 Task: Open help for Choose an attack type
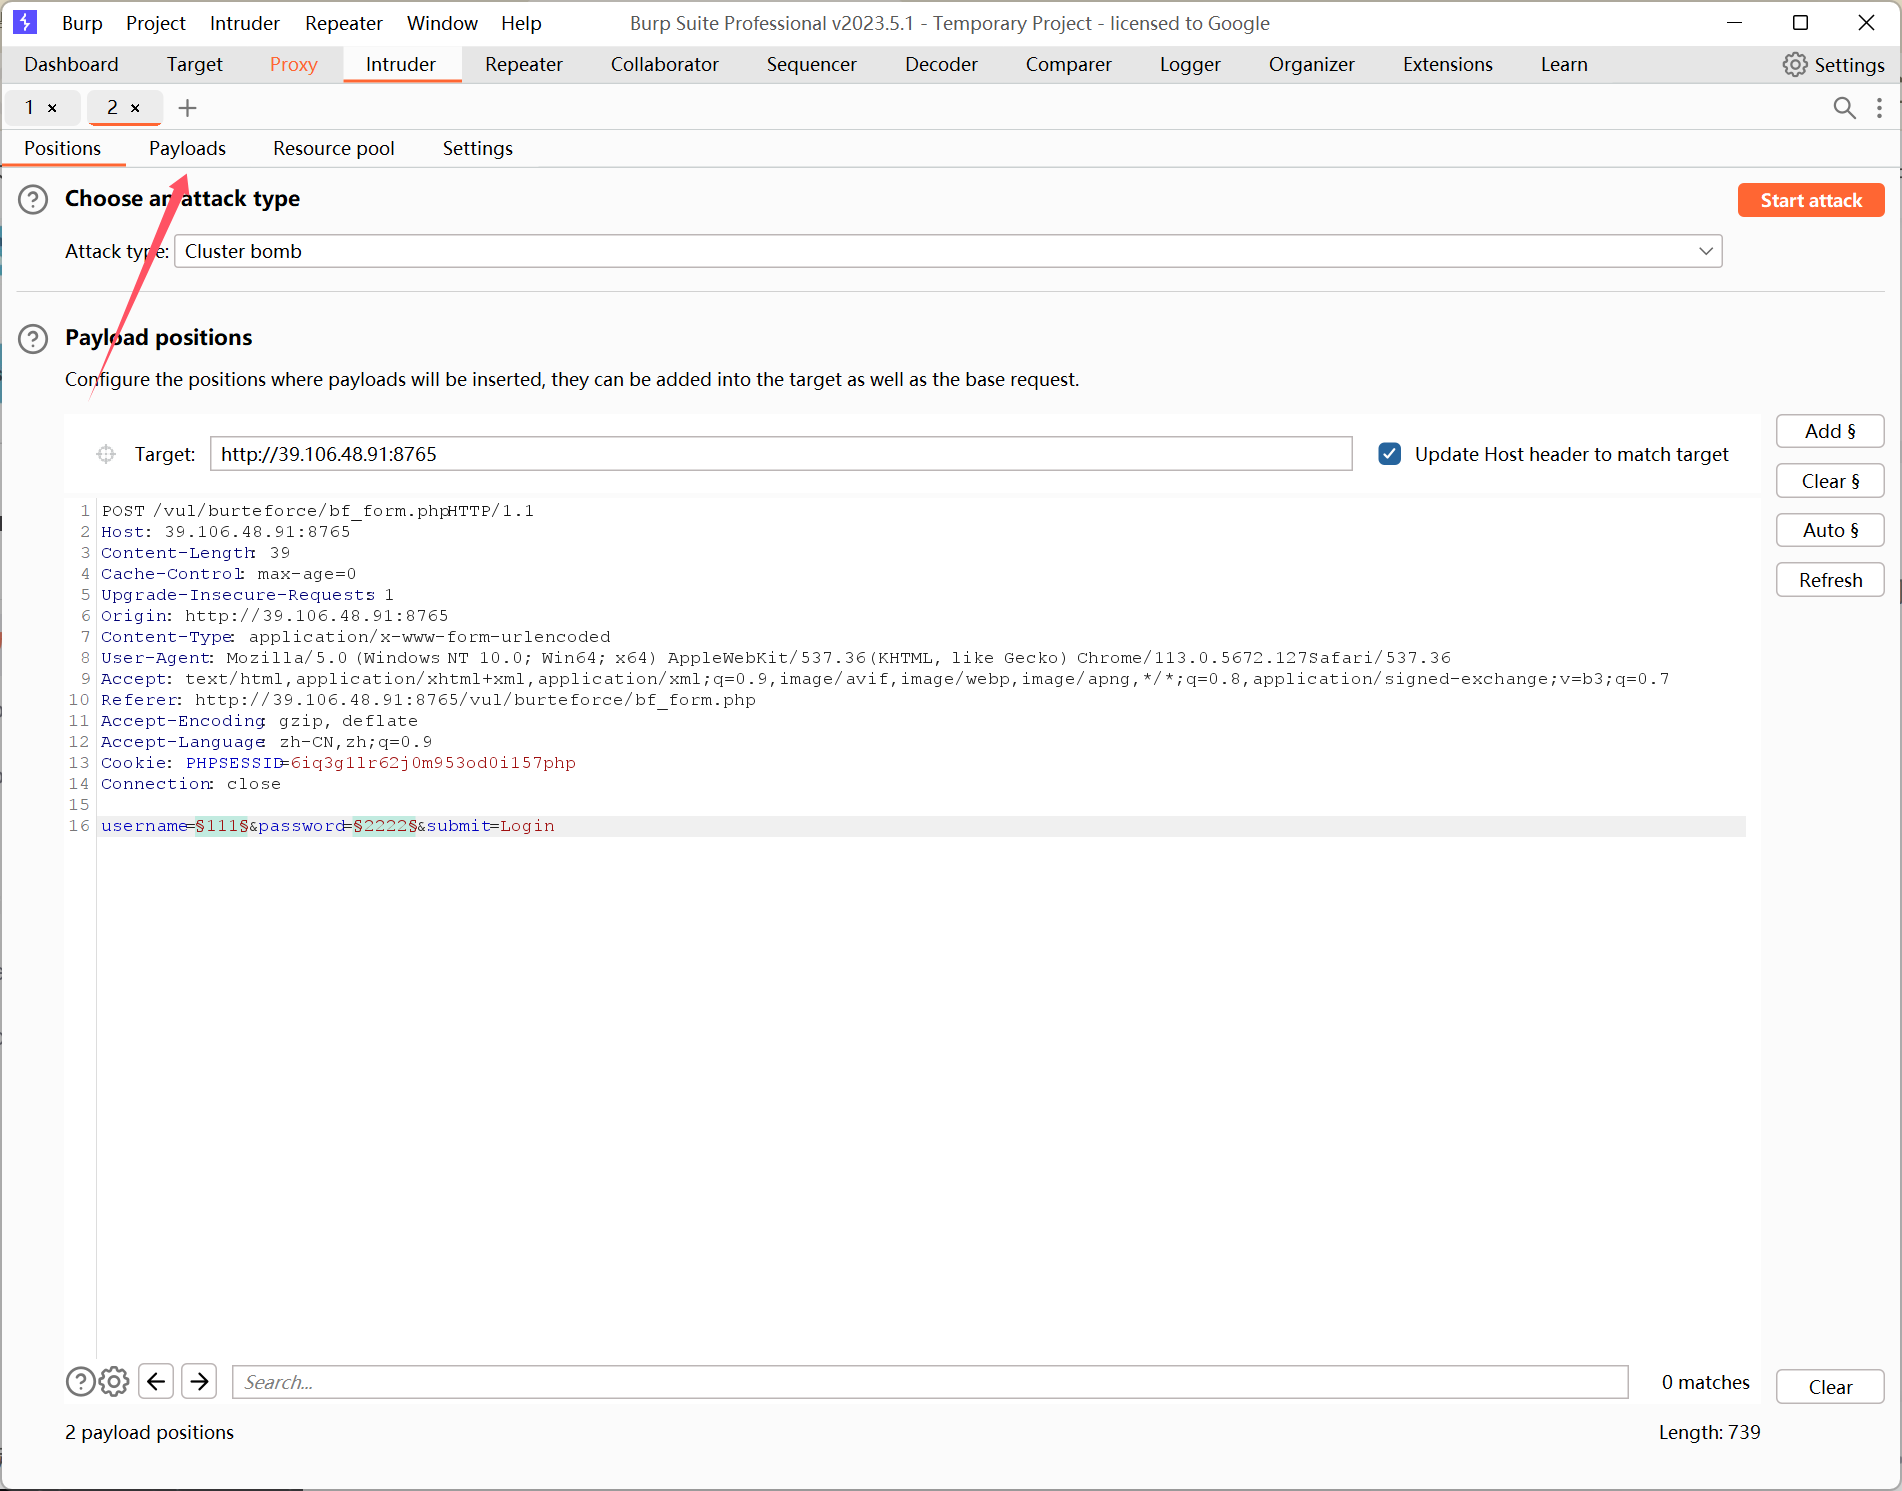point(33,199)
